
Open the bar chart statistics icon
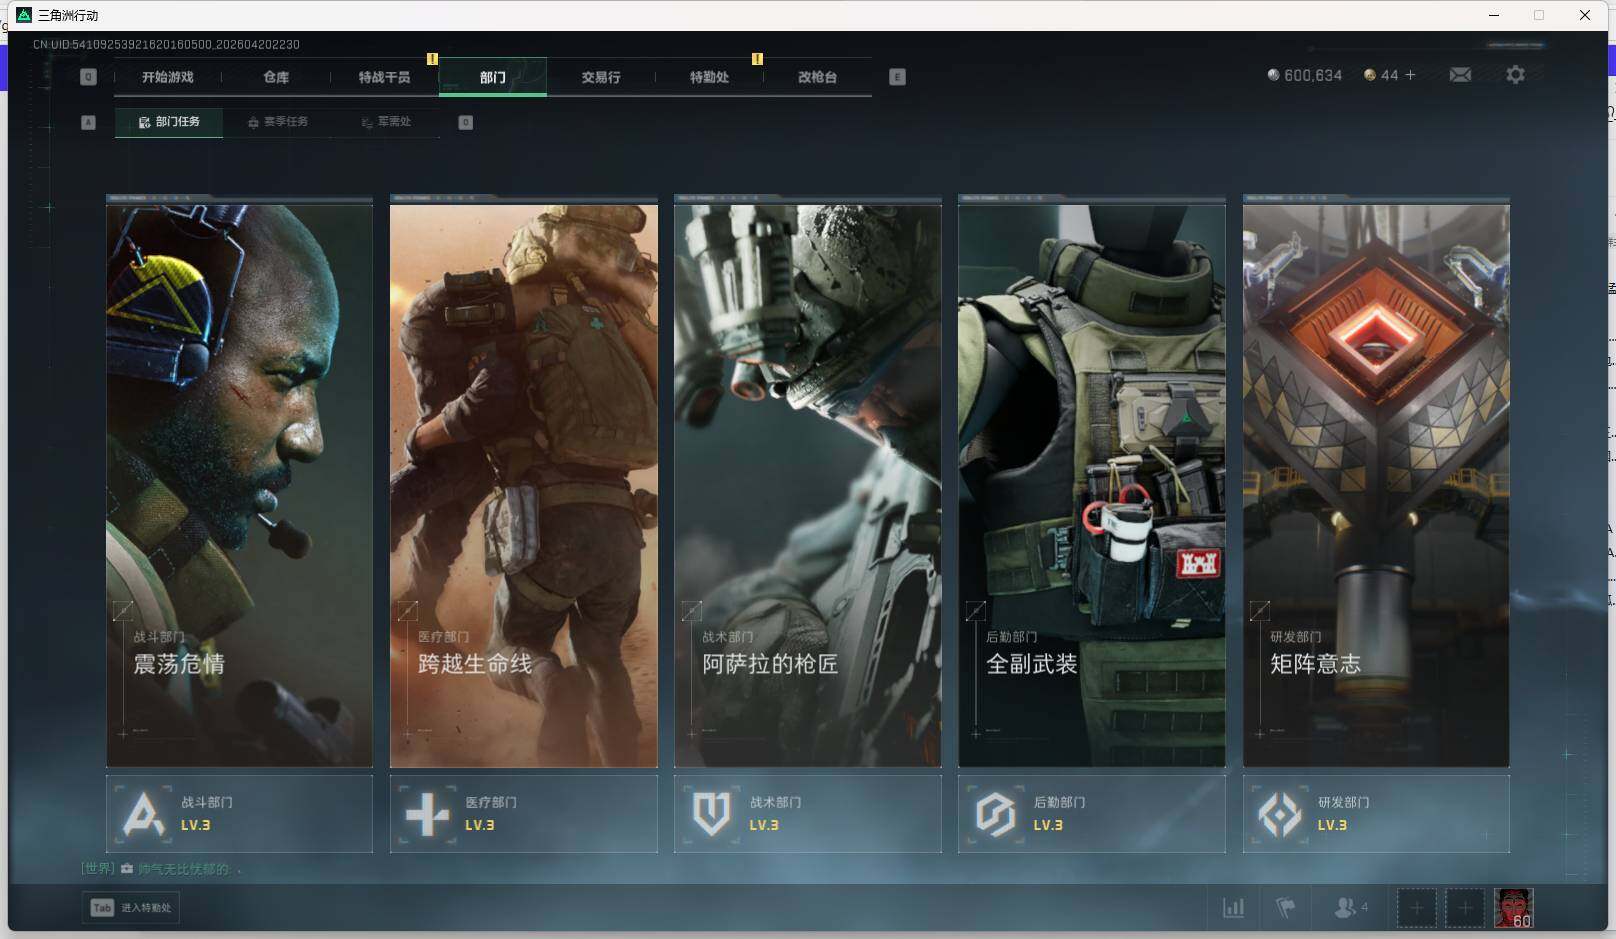click(x=1234, y=908)
